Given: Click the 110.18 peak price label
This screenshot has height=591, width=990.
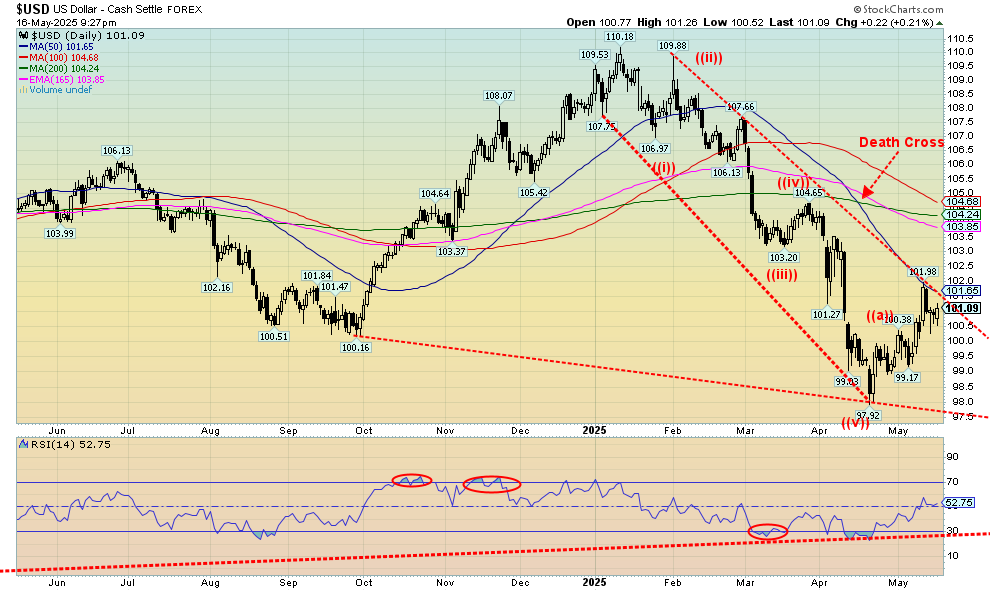Looking at the screenshot, I should coord(620,37).
